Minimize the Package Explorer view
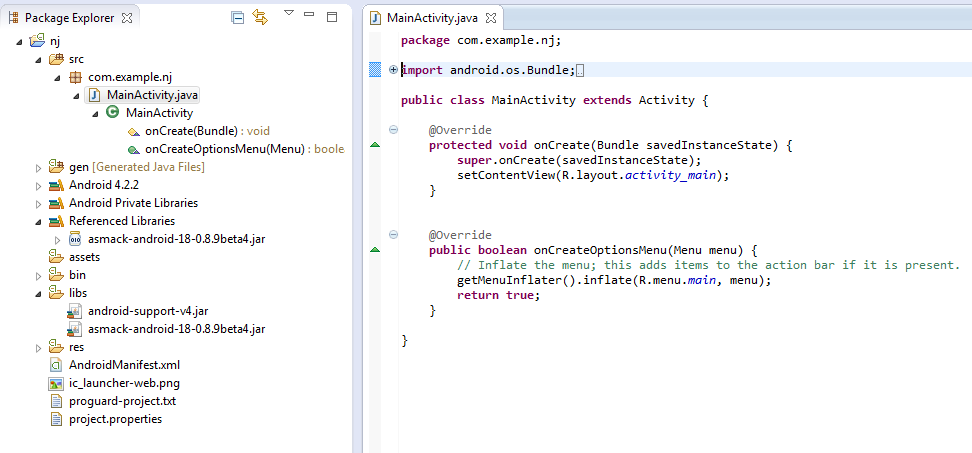This screenshot has width=972, height=453. coord(309,14)
